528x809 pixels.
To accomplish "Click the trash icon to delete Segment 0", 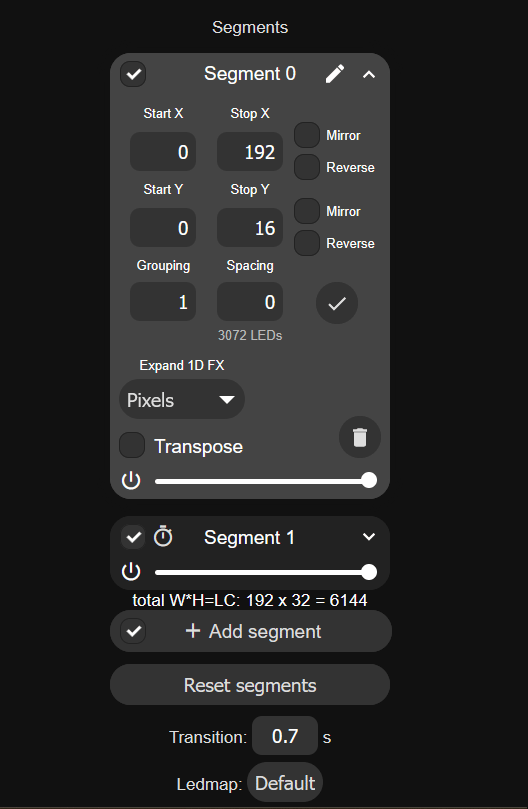I will [360, 437].
